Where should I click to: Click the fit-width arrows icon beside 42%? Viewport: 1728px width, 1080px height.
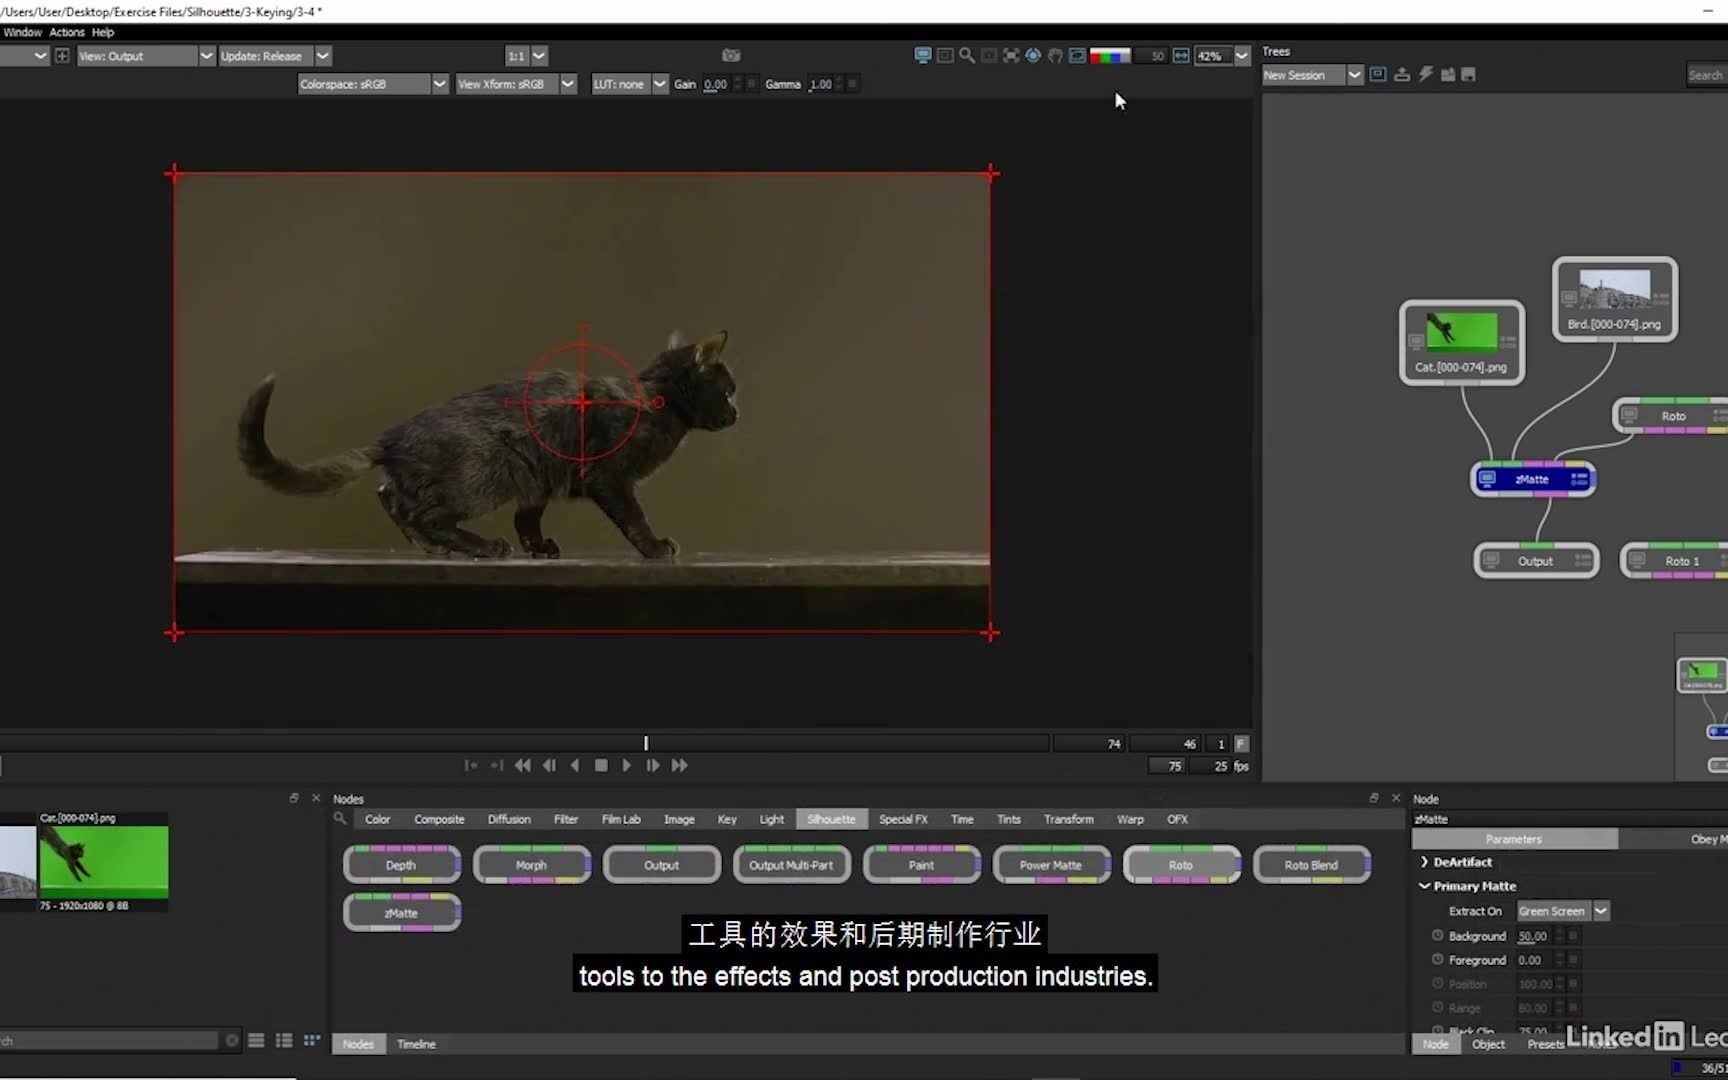coord(1181,56)
